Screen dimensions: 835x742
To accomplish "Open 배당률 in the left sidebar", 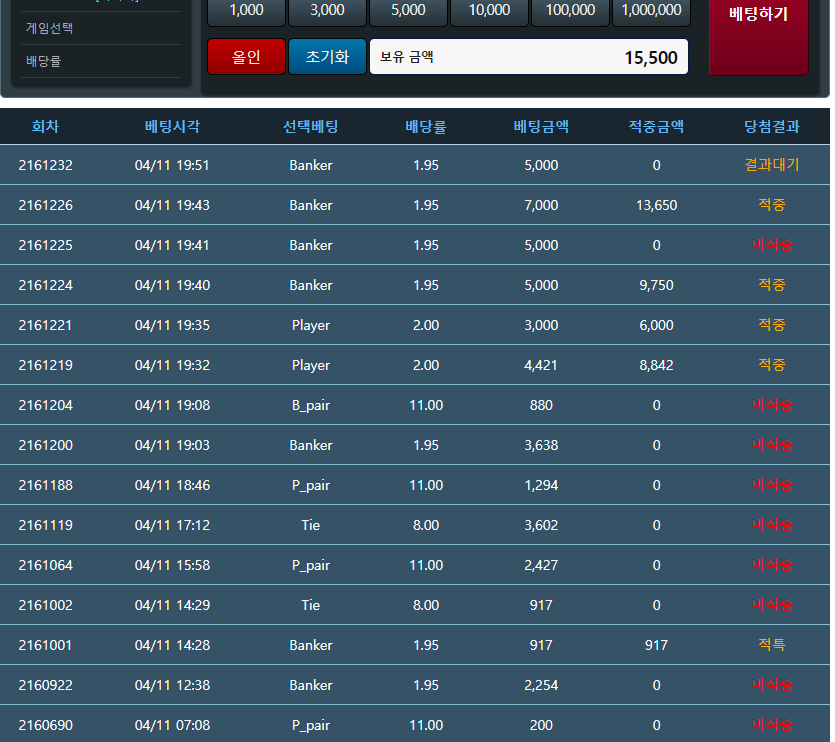I will 44,61.
